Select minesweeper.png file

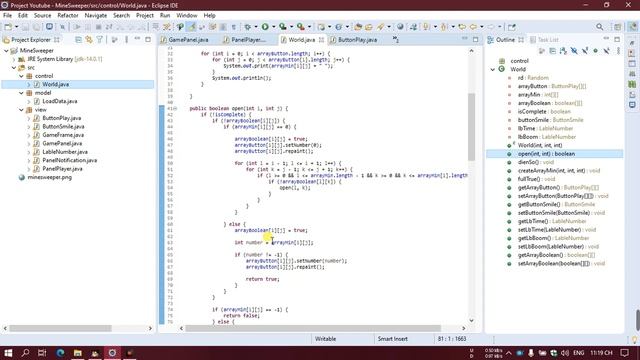click(49, 177)
